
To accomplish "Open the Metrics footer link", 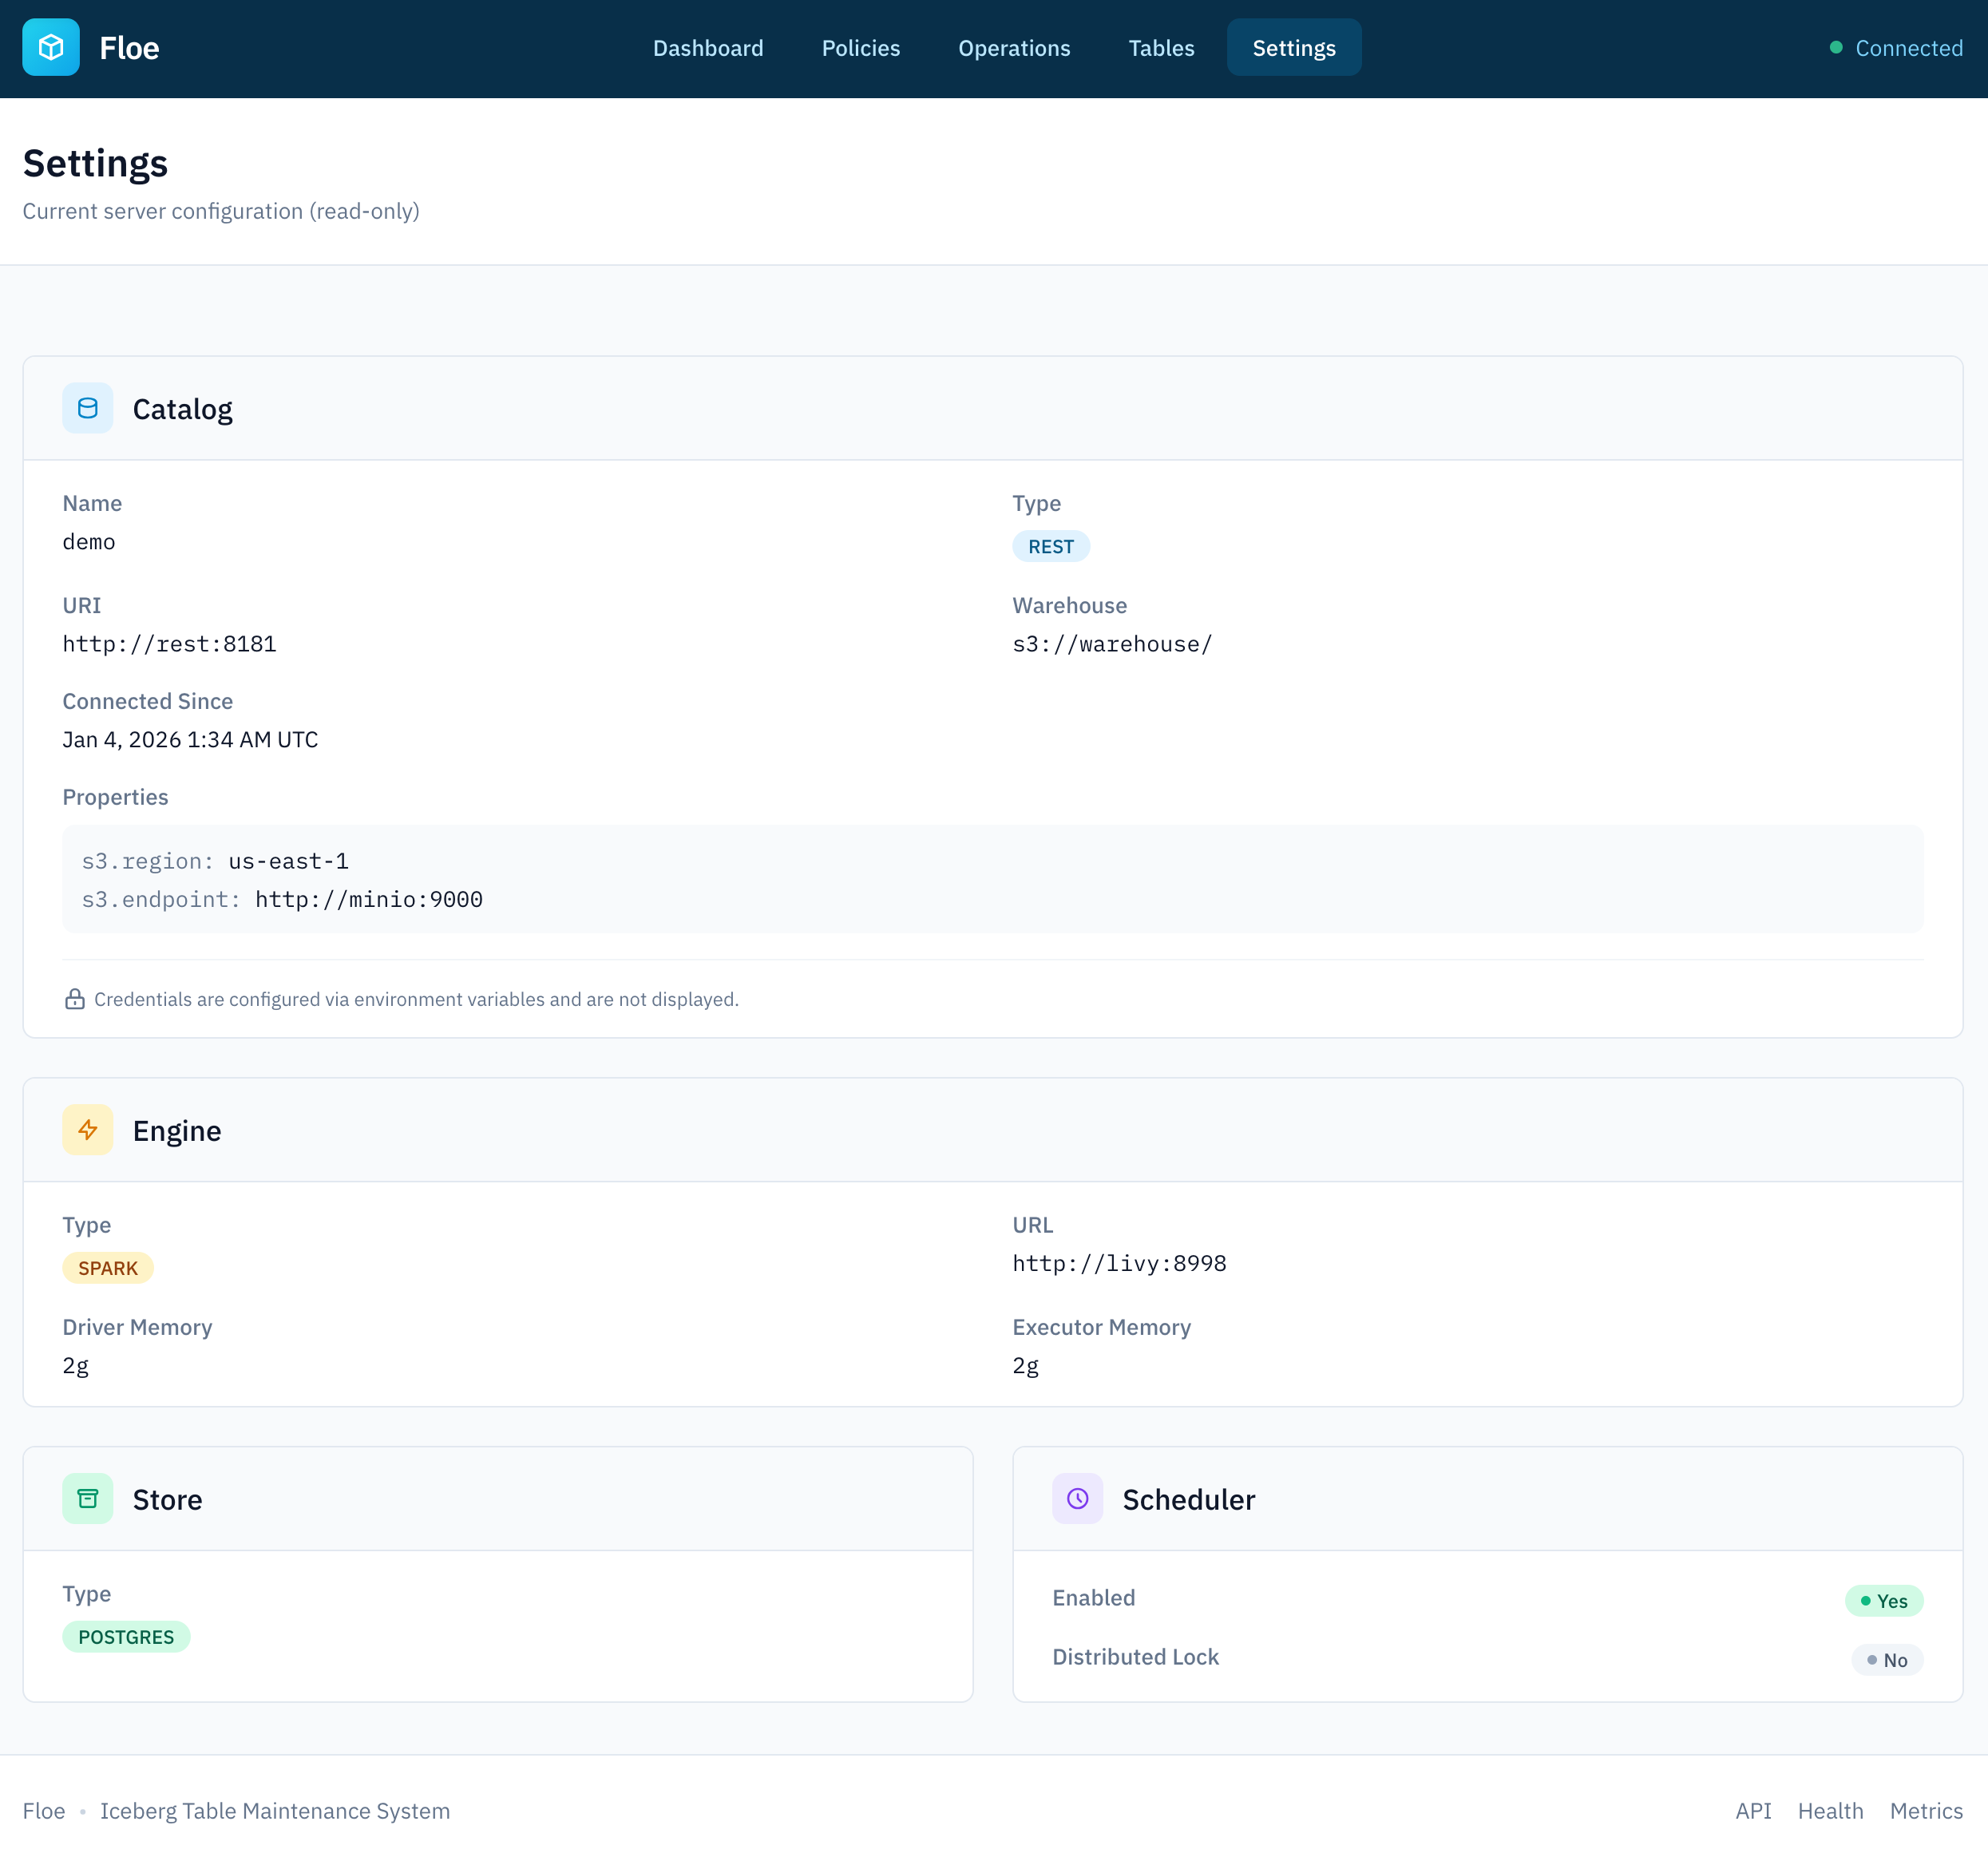I will click(x=1926, y=1811).
